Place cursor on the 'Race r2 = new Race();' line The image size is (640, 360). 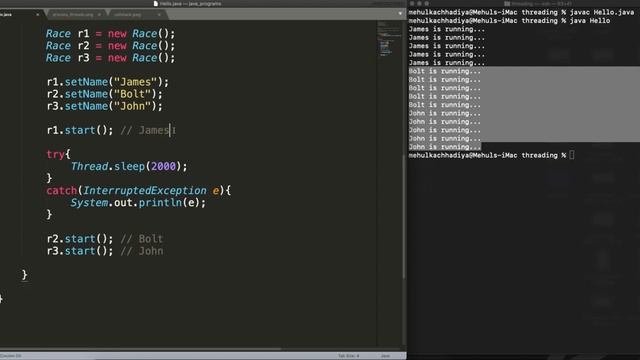[110, 46]
